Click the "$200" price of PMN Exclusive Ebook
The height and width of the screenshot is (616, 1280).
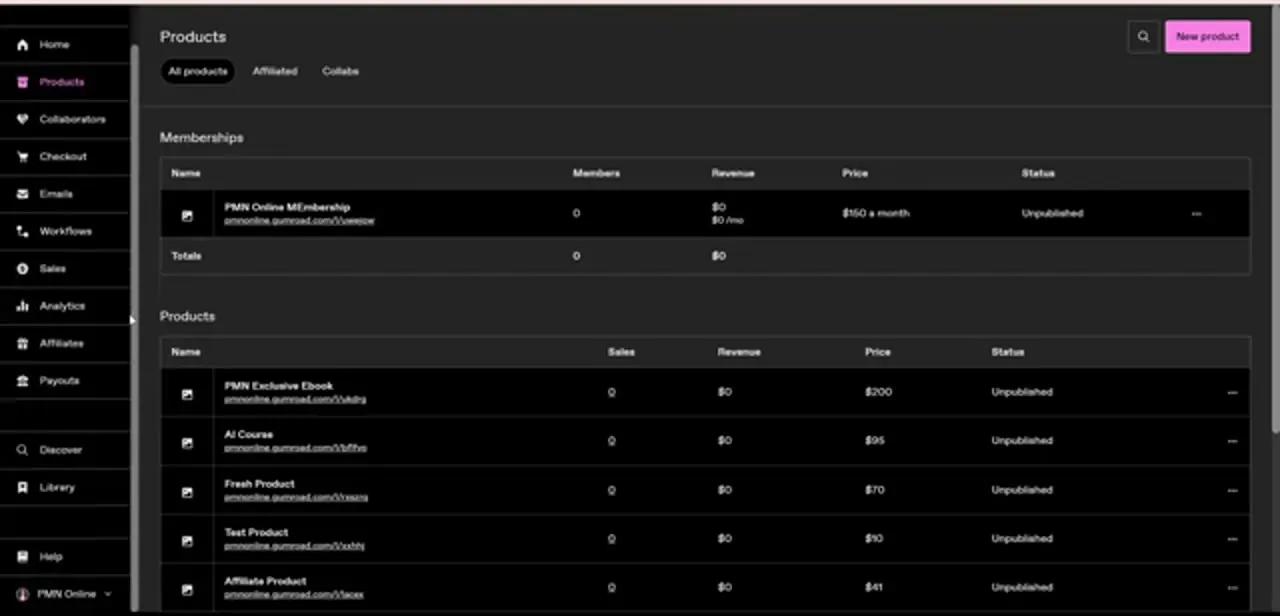(878, 392)
